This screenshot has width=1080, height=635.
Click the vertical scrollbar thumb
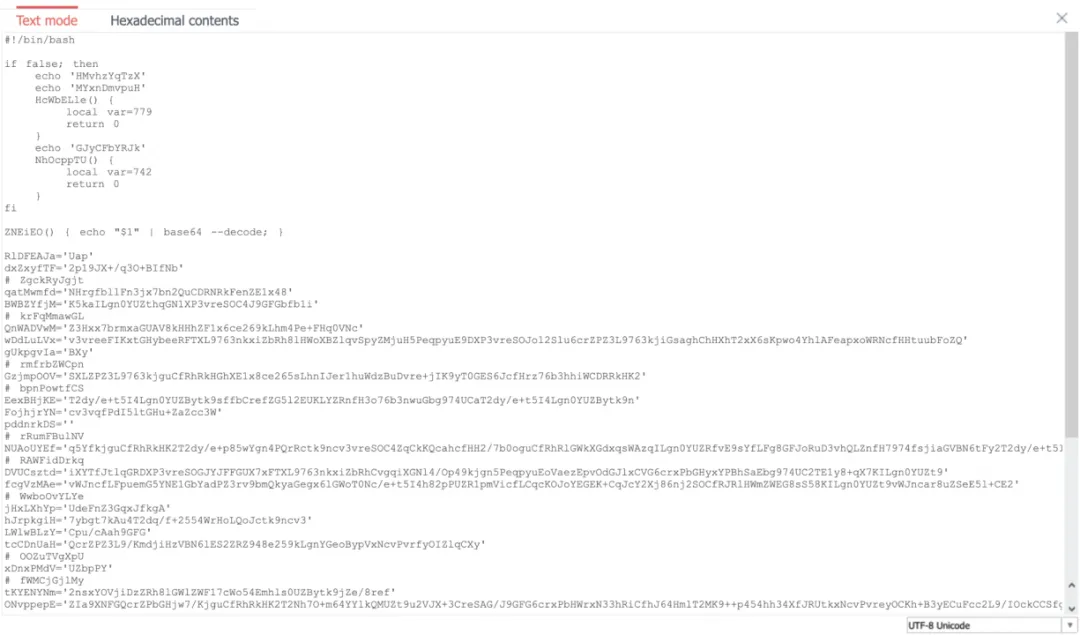1071,234
